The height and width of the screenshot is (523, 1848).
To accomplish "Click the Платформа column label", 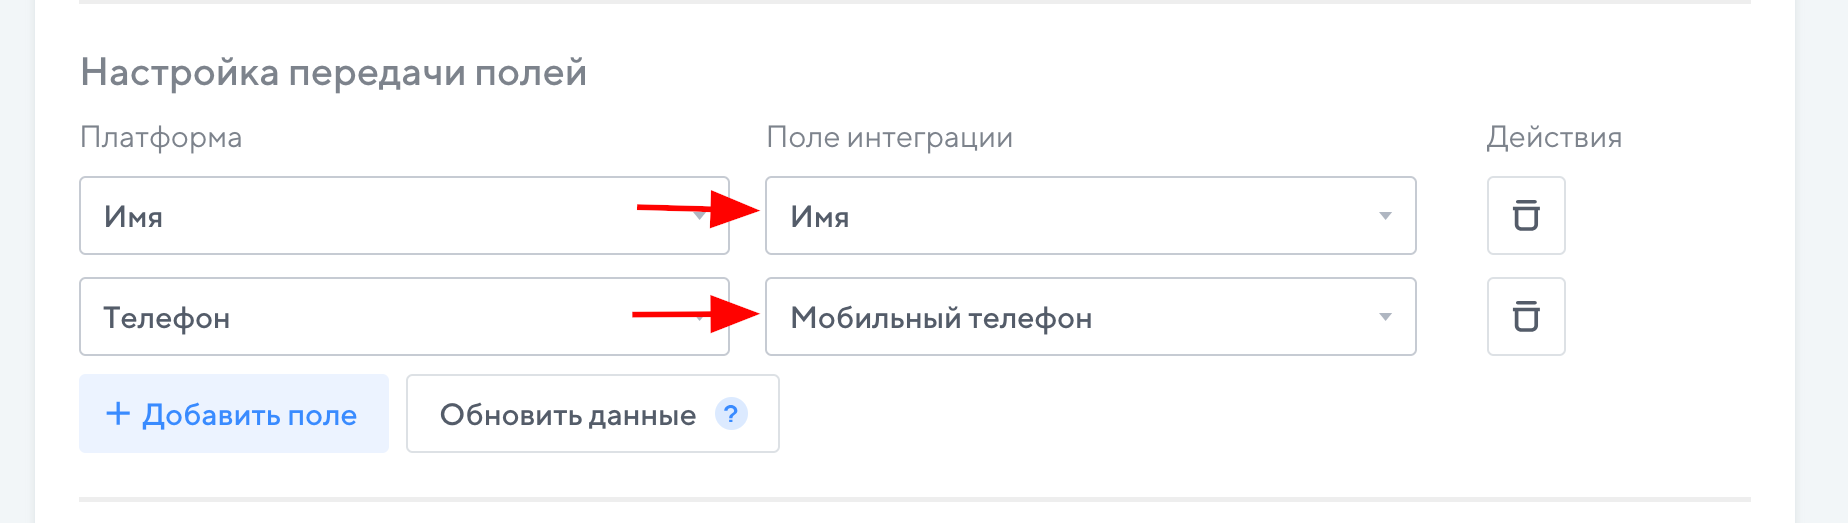I will pos(161,137).
